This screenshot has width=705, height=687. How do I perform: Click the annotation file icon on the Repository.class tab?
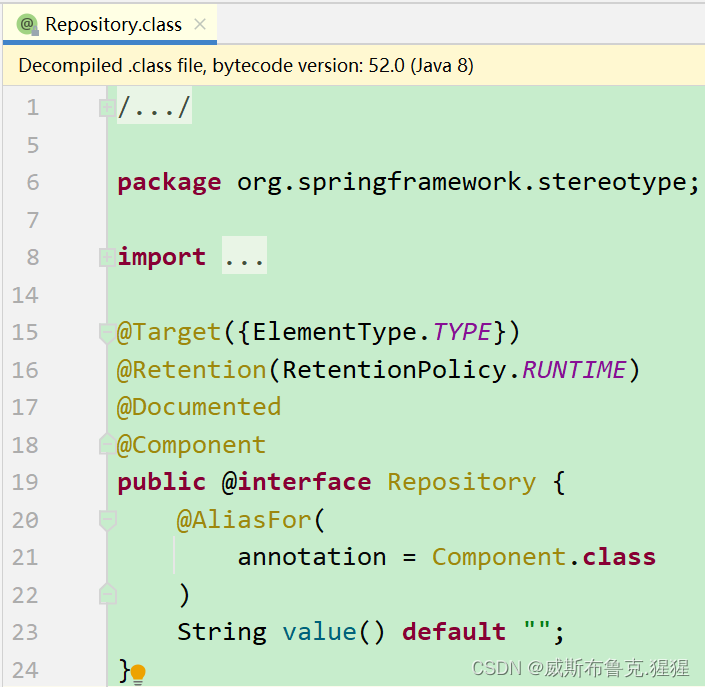[x=26, y=24]
